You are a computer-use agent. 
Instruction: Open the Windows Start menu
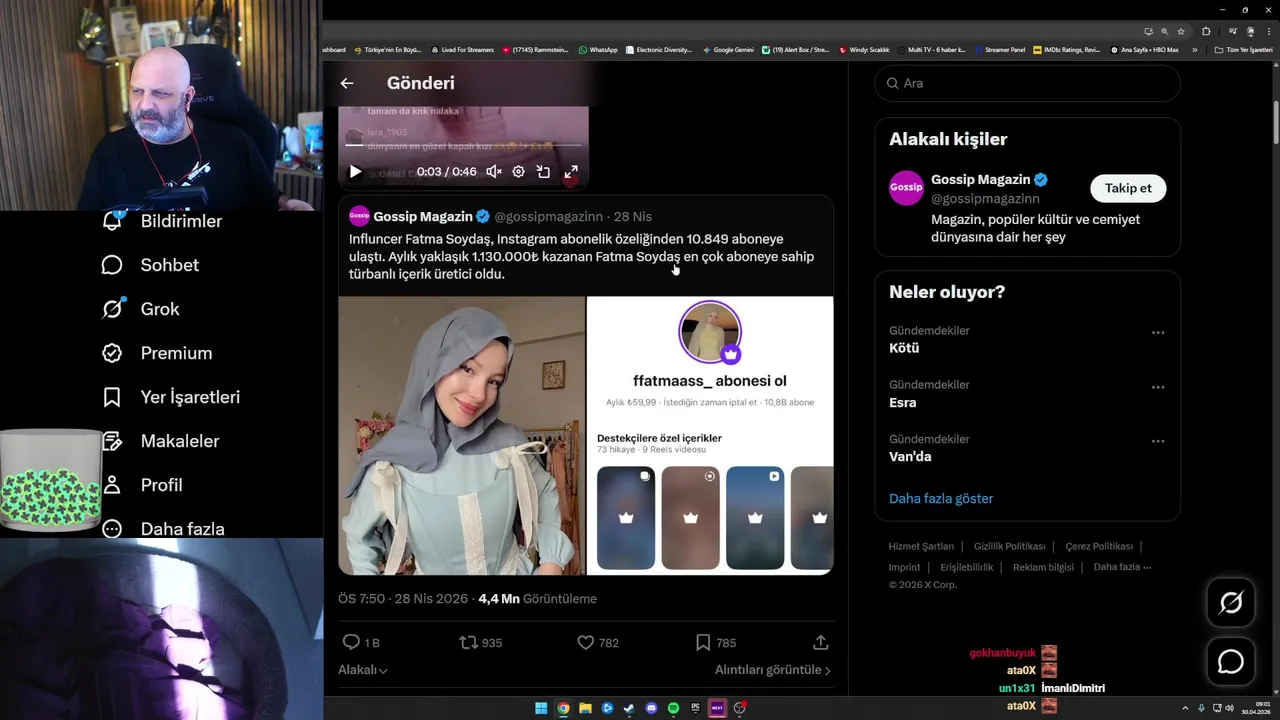pos(541,708)
